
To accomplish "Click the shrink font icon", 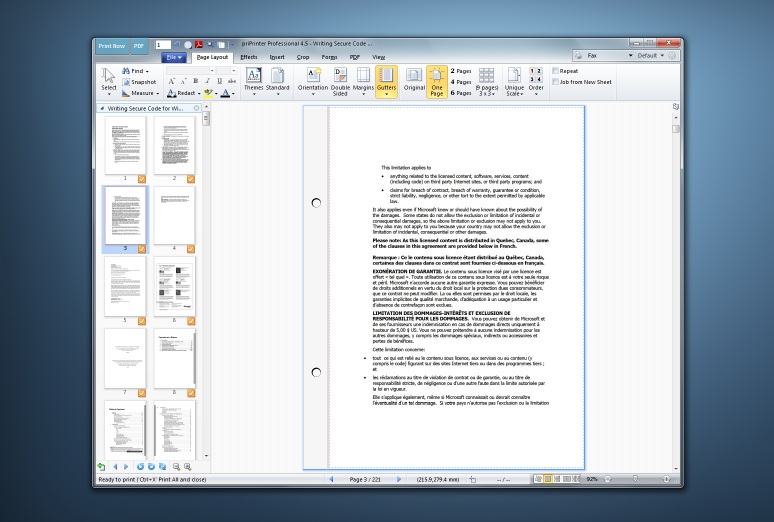I will click(184, 81).
